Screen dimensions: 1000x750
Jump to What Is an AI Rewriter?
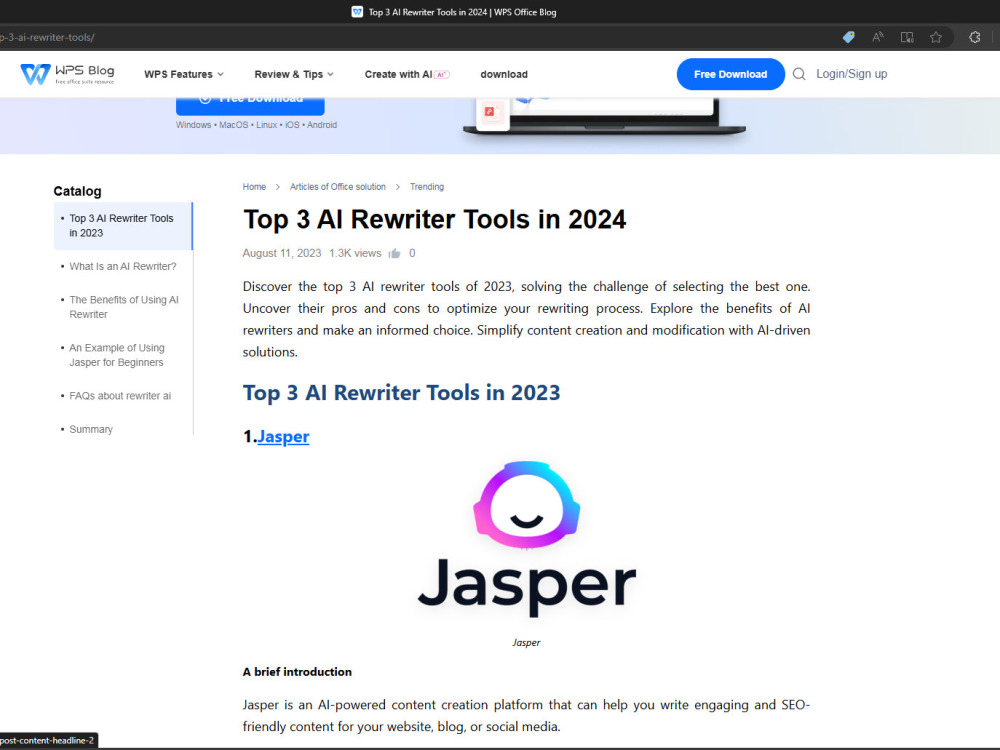click(122, 267)
